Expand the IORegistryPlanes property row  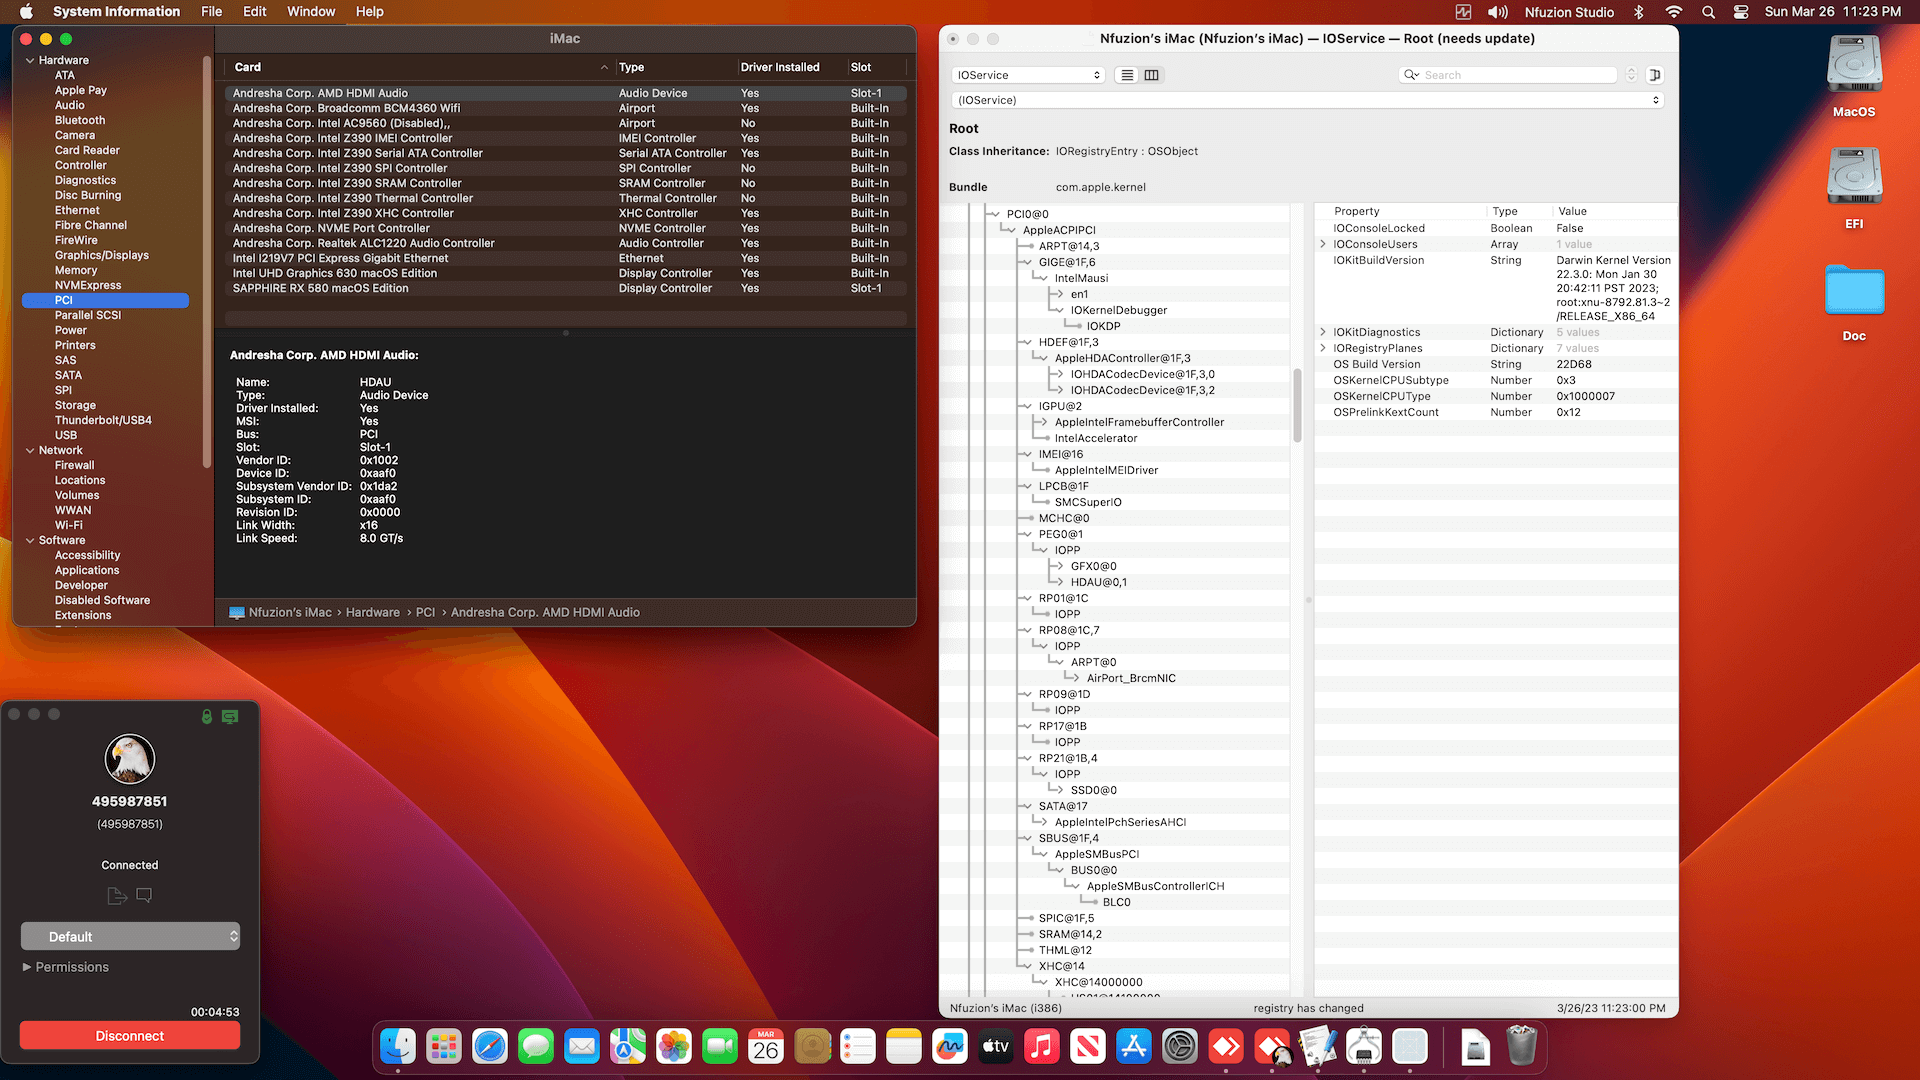click(1323, 348)
